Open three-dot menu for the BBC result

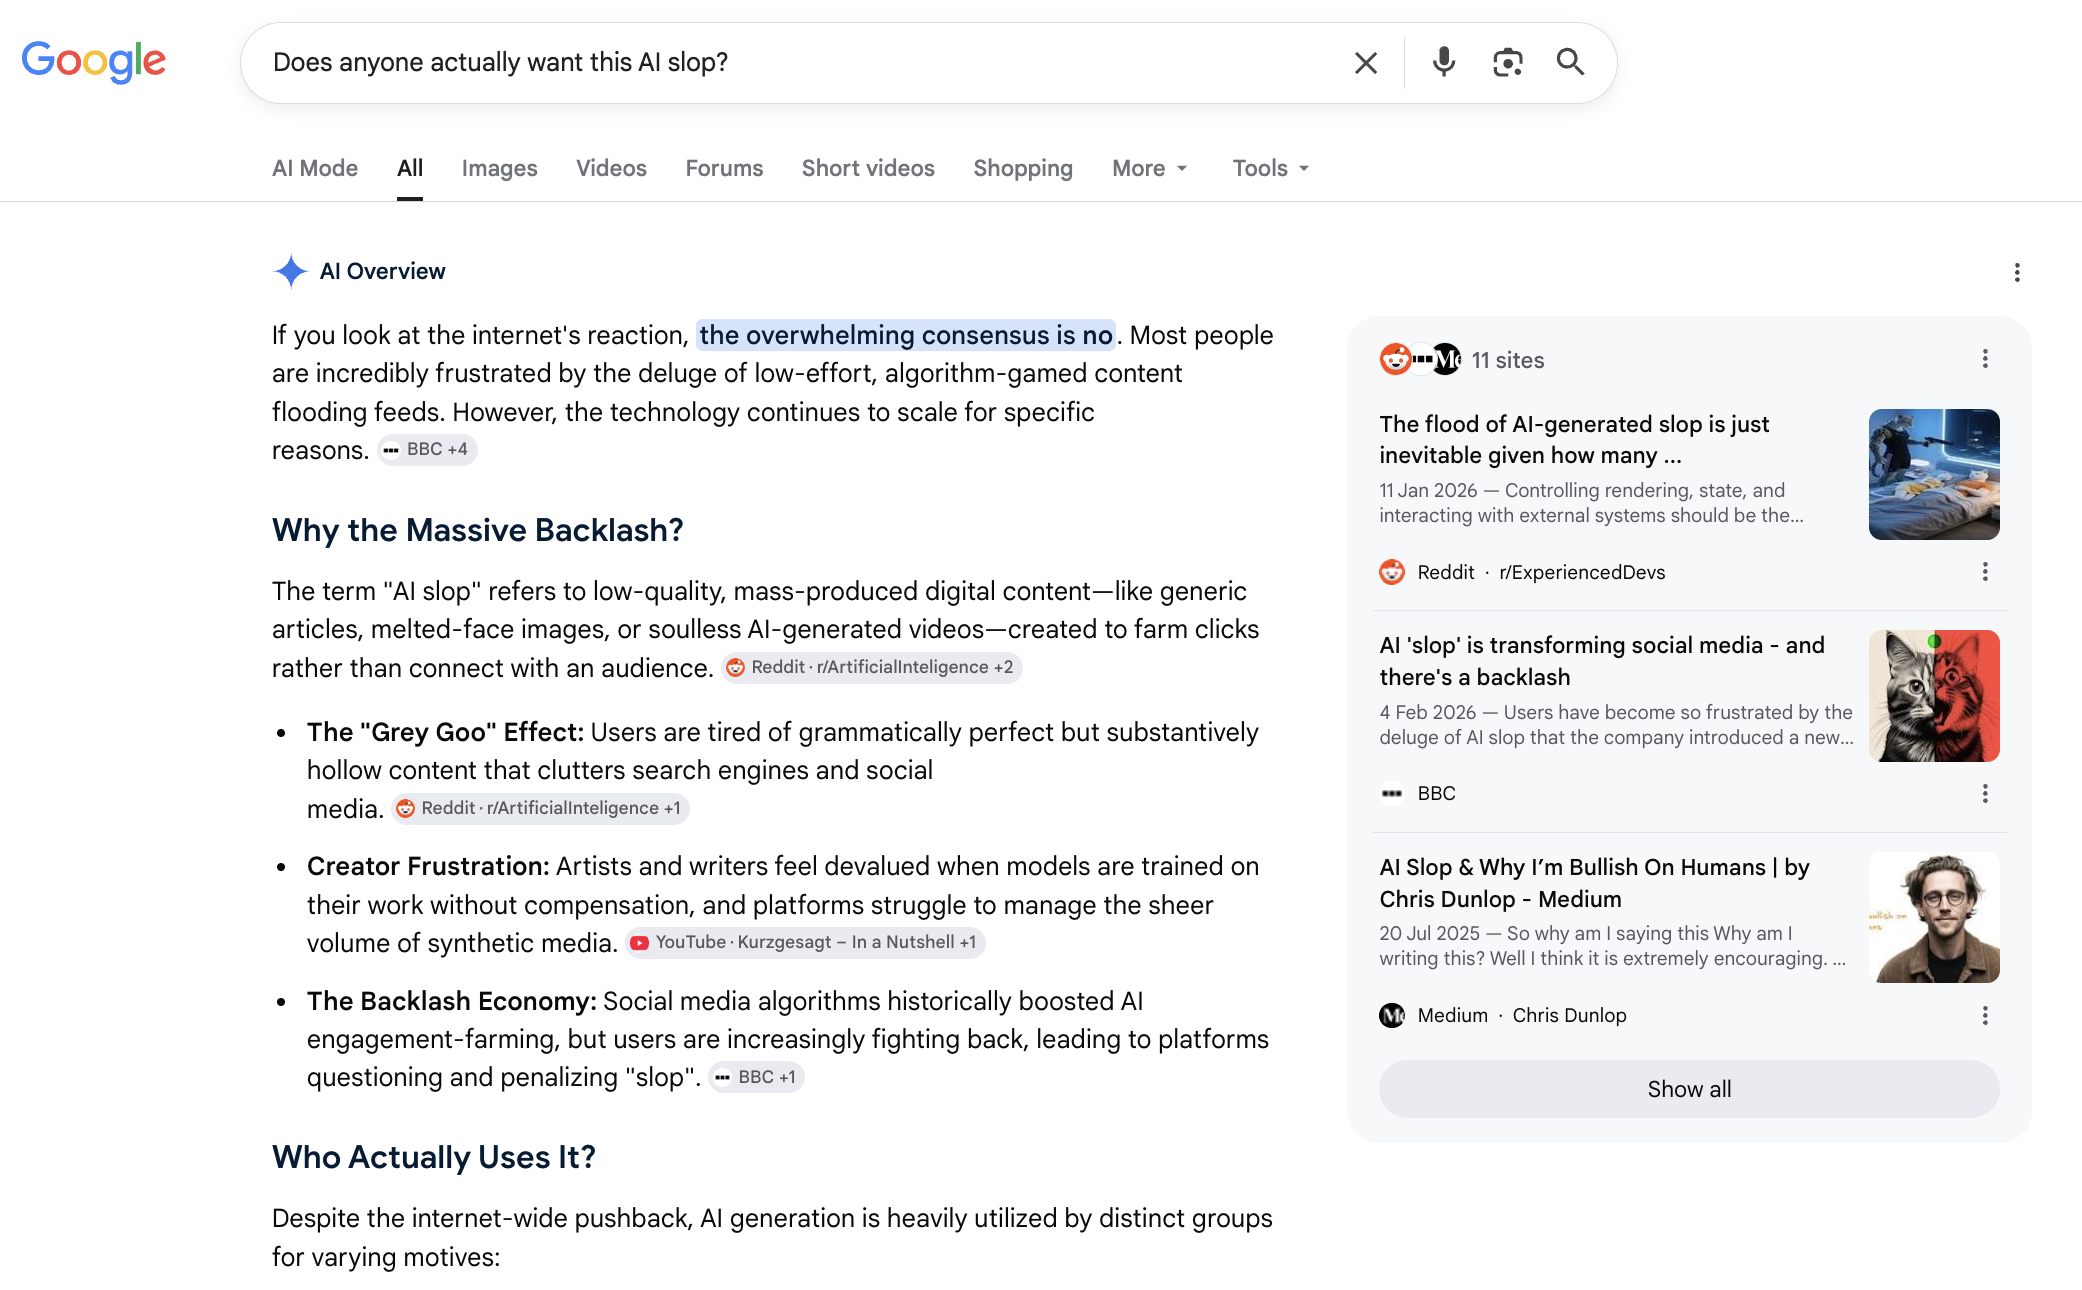(1985, 794)
